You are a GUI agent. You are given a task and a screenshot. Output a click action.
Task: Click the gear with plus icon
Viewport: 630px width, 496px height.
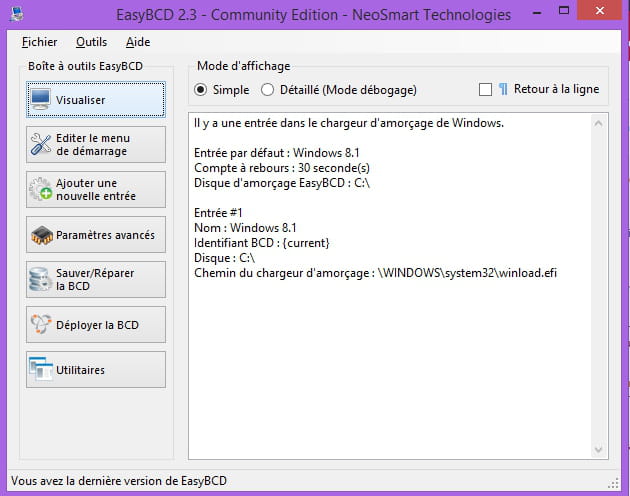coord(41,189)
